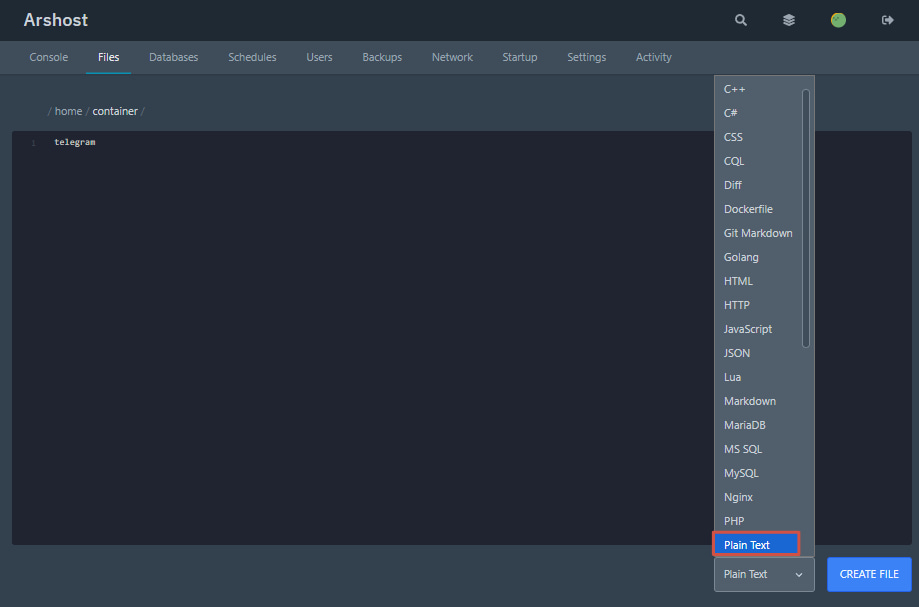Select MariaDB from the language list

[x=757, y=425]
